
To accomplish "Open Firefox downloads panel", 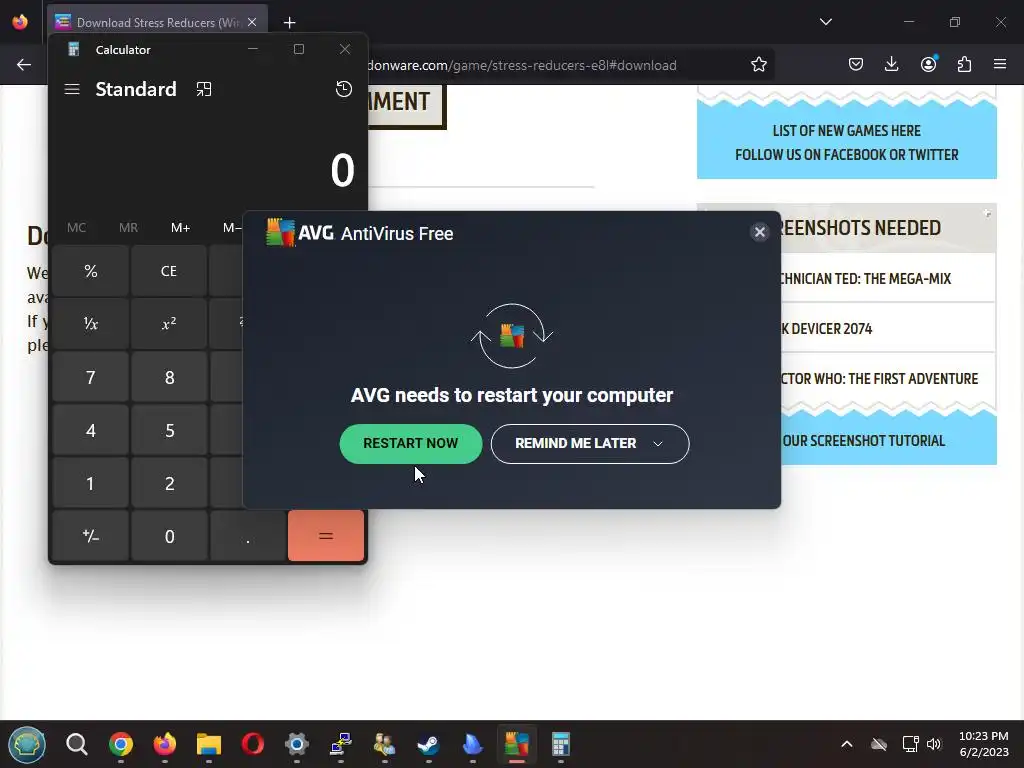I will 891,65.
